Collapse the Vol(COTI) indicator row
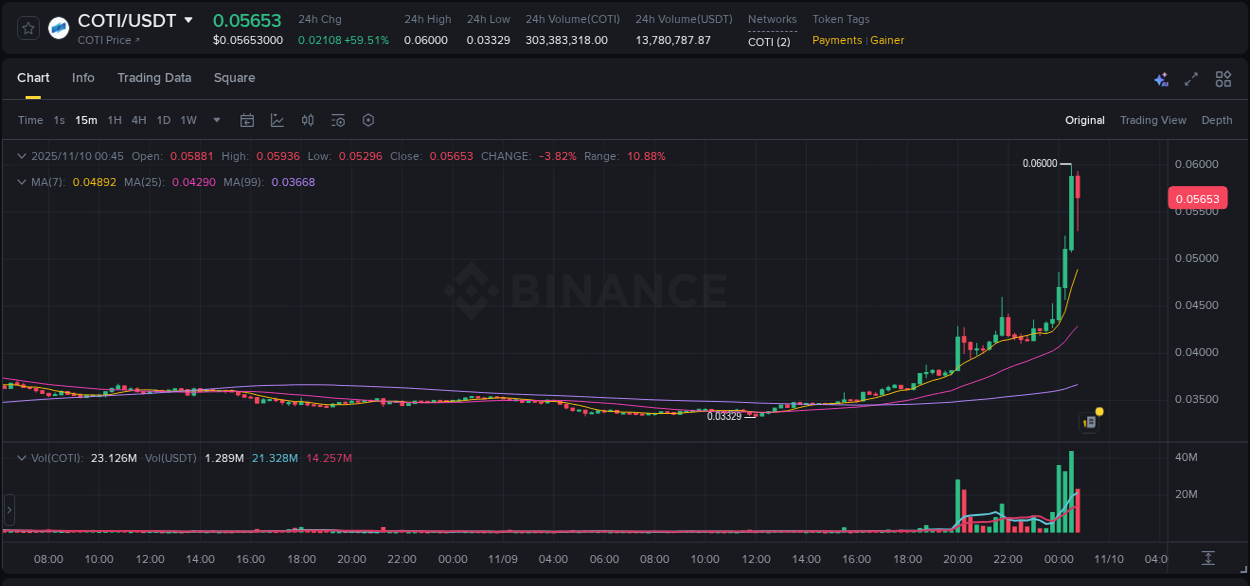The height and width of the screenshot is (586, 1250). [x=21, y=458]
